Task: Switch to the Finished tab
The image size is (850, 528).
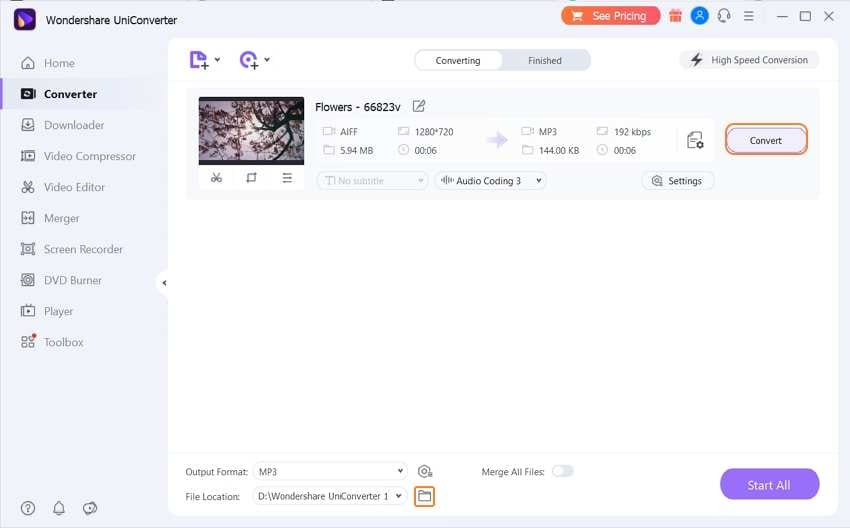Action: coord(545,60)
